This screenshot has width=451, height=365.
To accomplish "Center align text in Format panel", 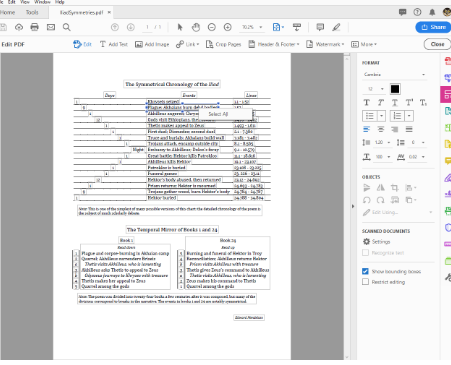I will click(381, 129).
